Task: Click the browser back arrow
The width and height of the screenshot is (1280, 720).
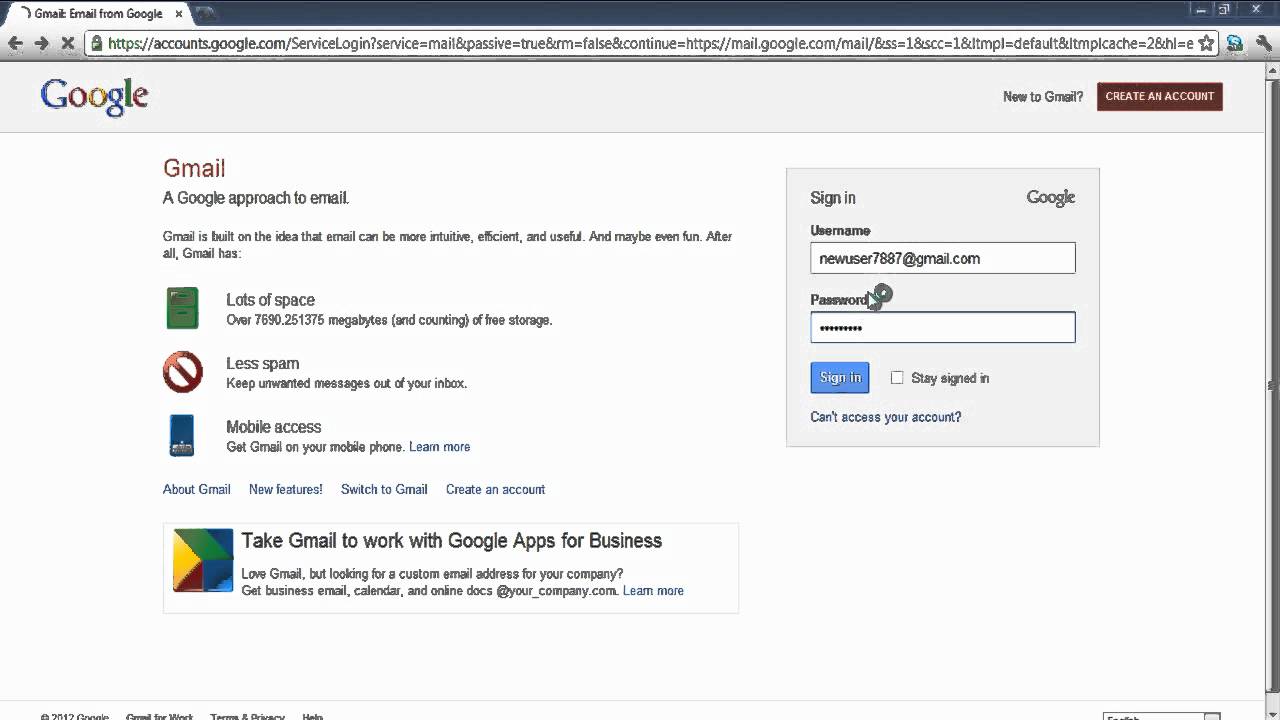Action: coord(15,43)
